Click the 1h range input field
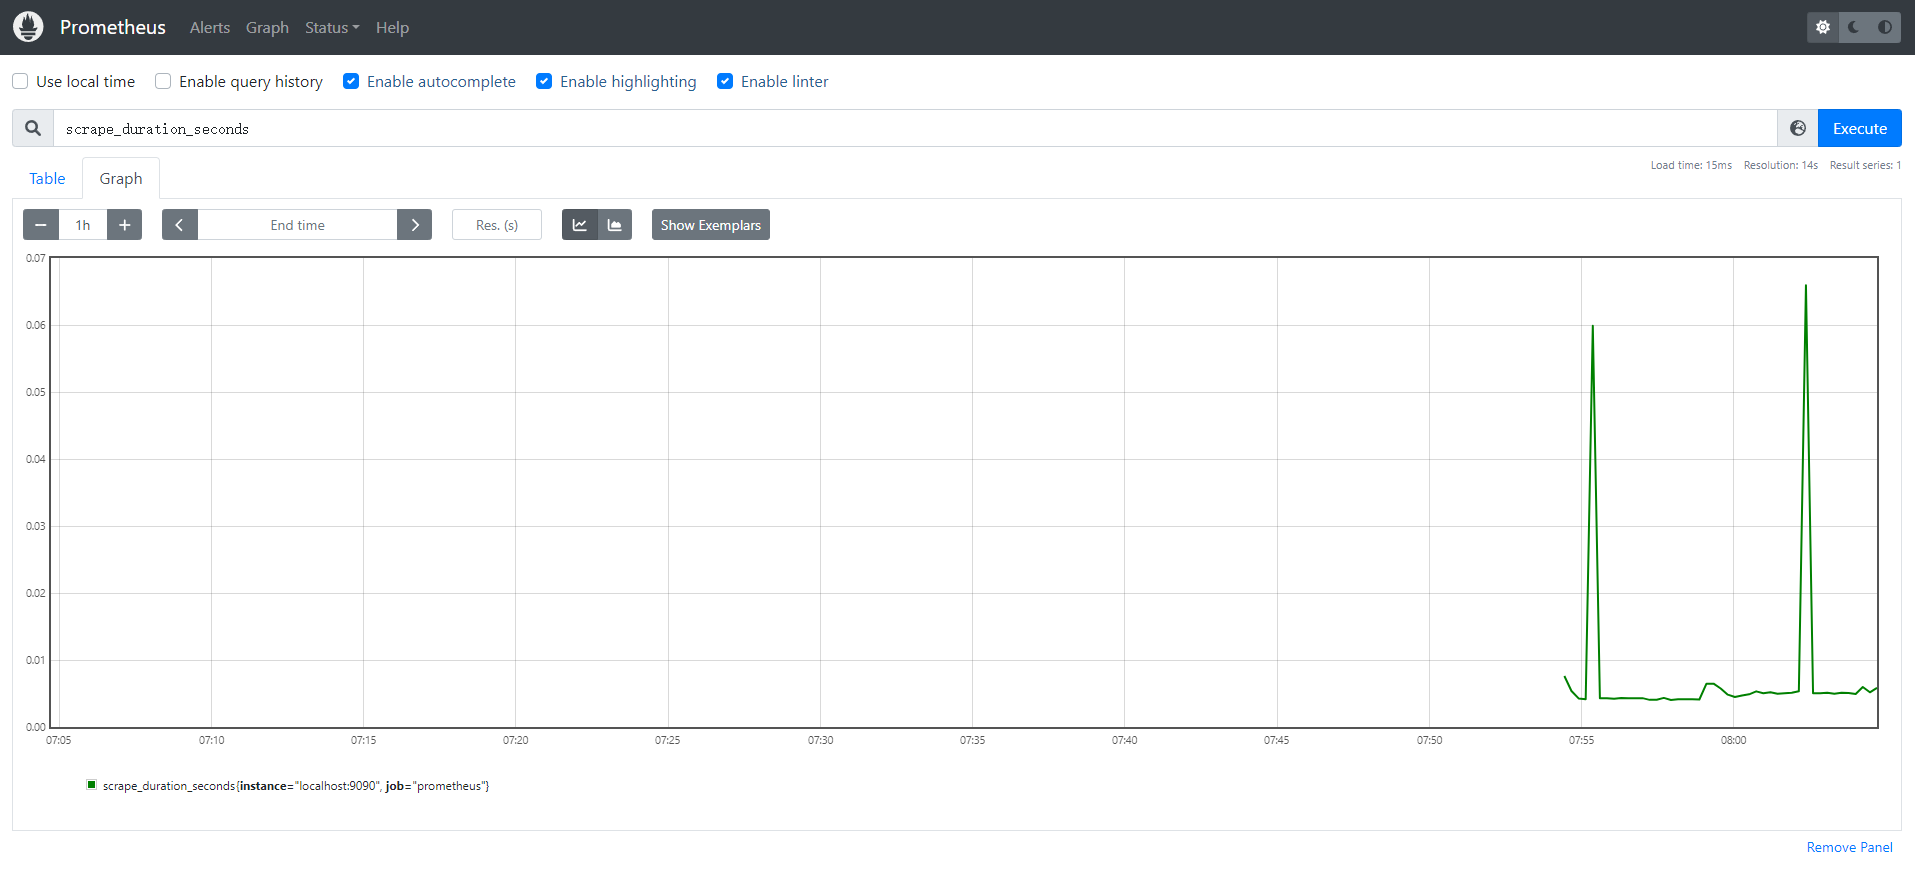The image size is (1915, 869). [x=83, y=225]
